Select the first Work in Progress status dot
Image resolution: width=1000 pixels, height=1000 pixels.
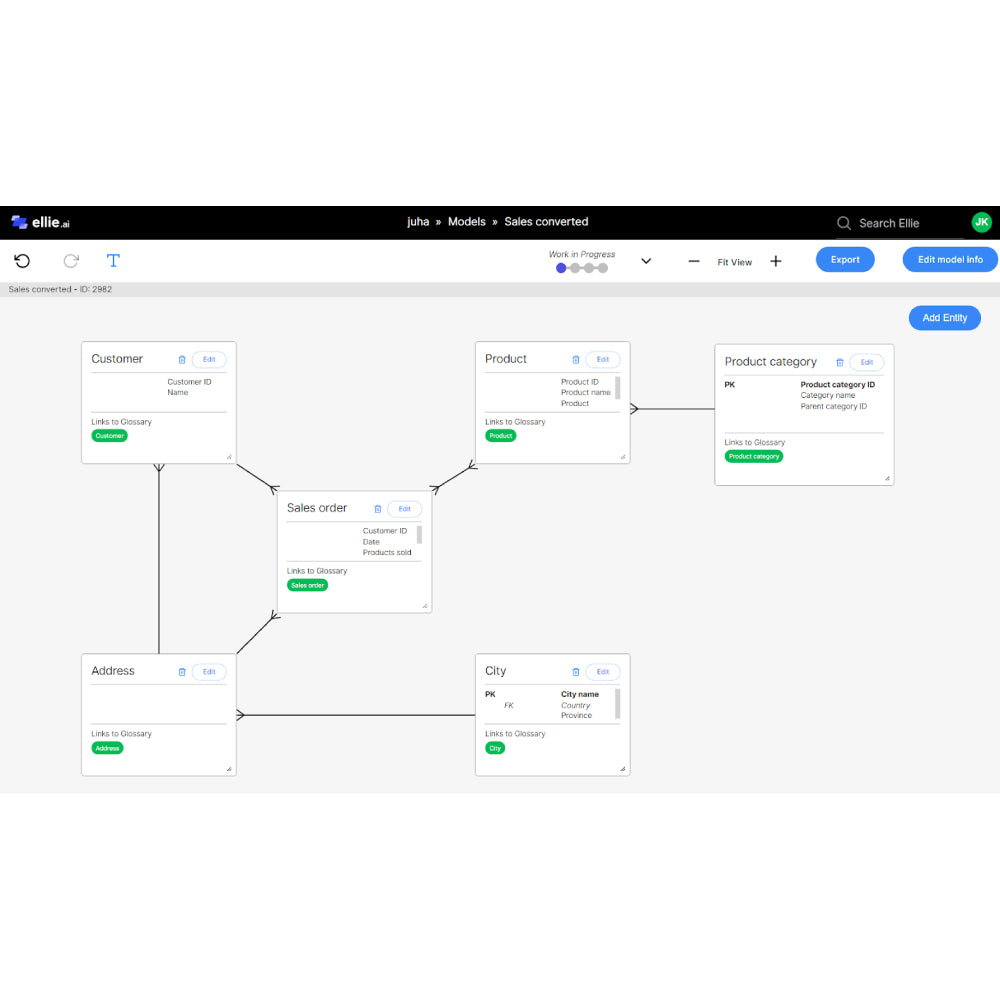[x=561, y=268]
